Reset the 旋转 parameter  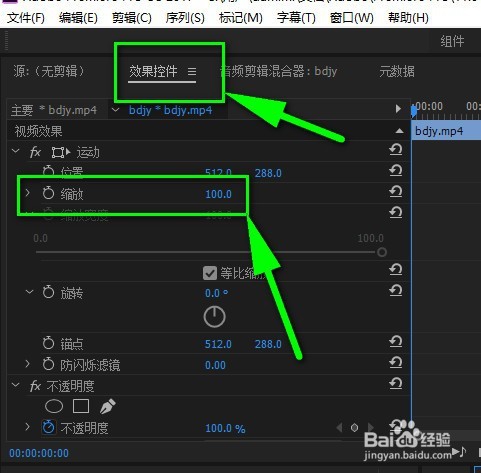[x=396, y=291]
